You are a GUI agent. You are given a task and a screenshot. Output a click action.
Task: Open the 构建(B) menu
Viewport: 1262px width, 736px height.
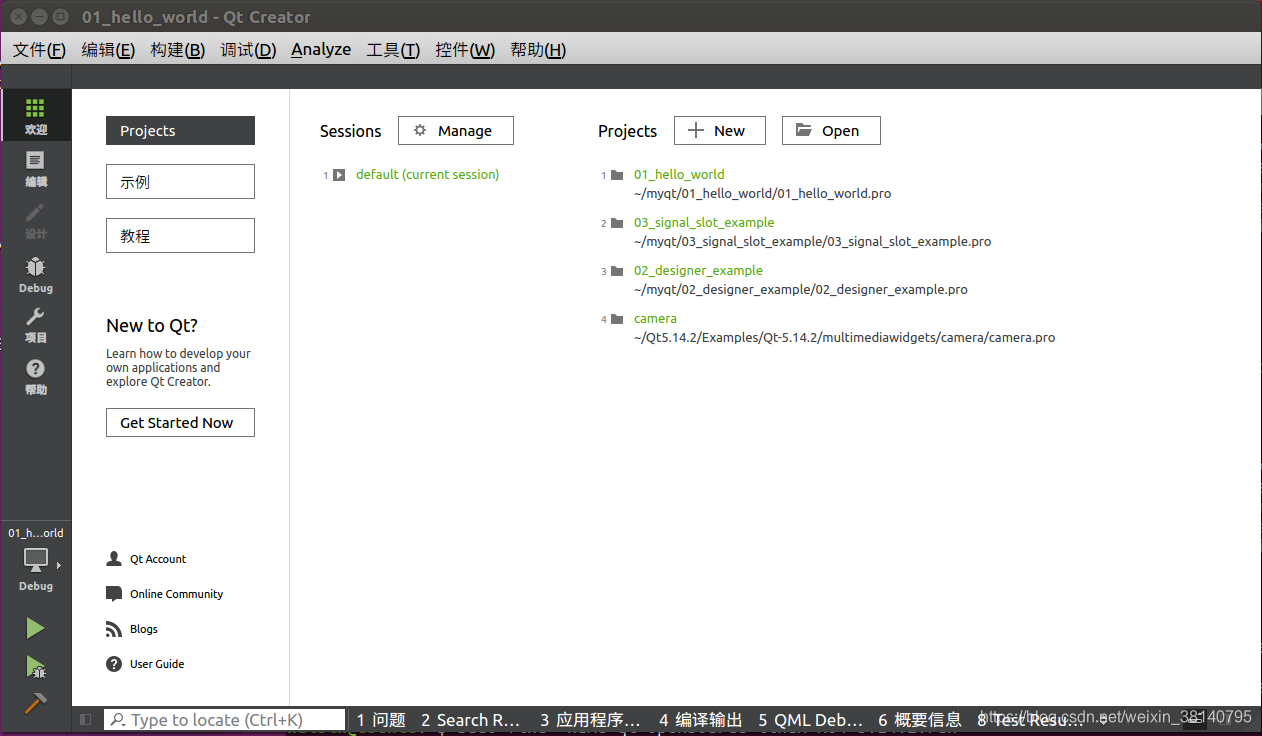click(x=178, y=50)
